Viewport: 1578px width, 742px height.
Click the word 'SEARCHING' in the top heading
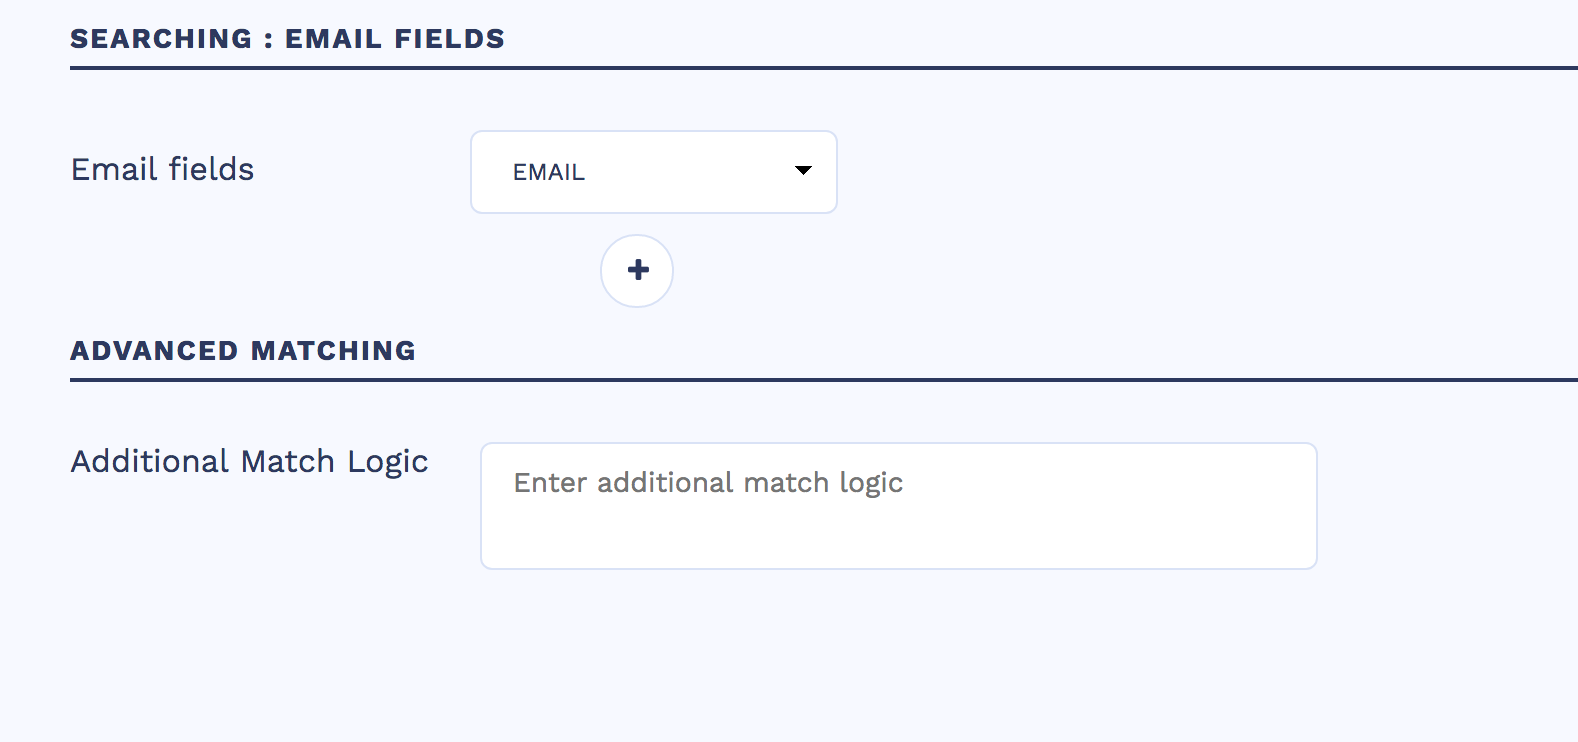click(x=161, y=39)
